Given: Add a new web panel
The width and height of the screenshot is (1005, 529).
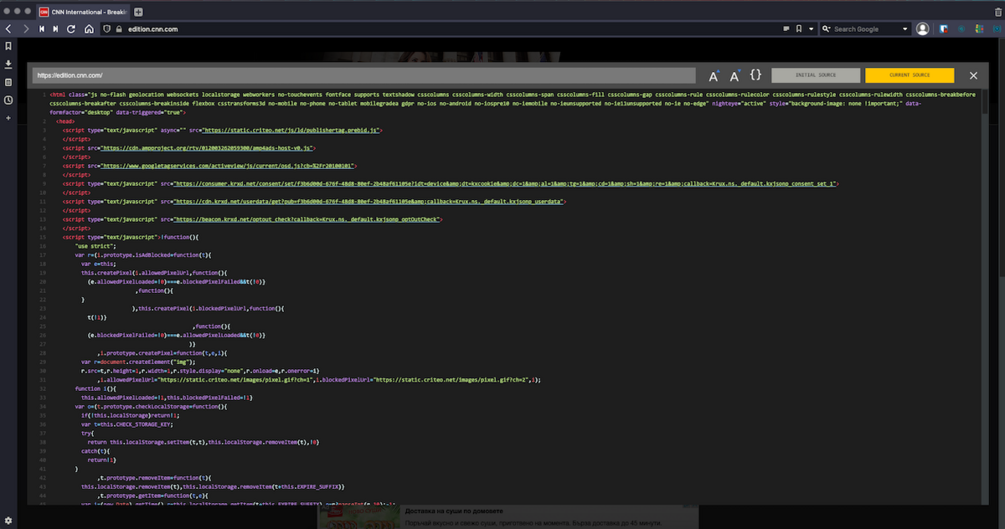Looking at the screenshot, I should pyautogui.click(x=8, y=118).
